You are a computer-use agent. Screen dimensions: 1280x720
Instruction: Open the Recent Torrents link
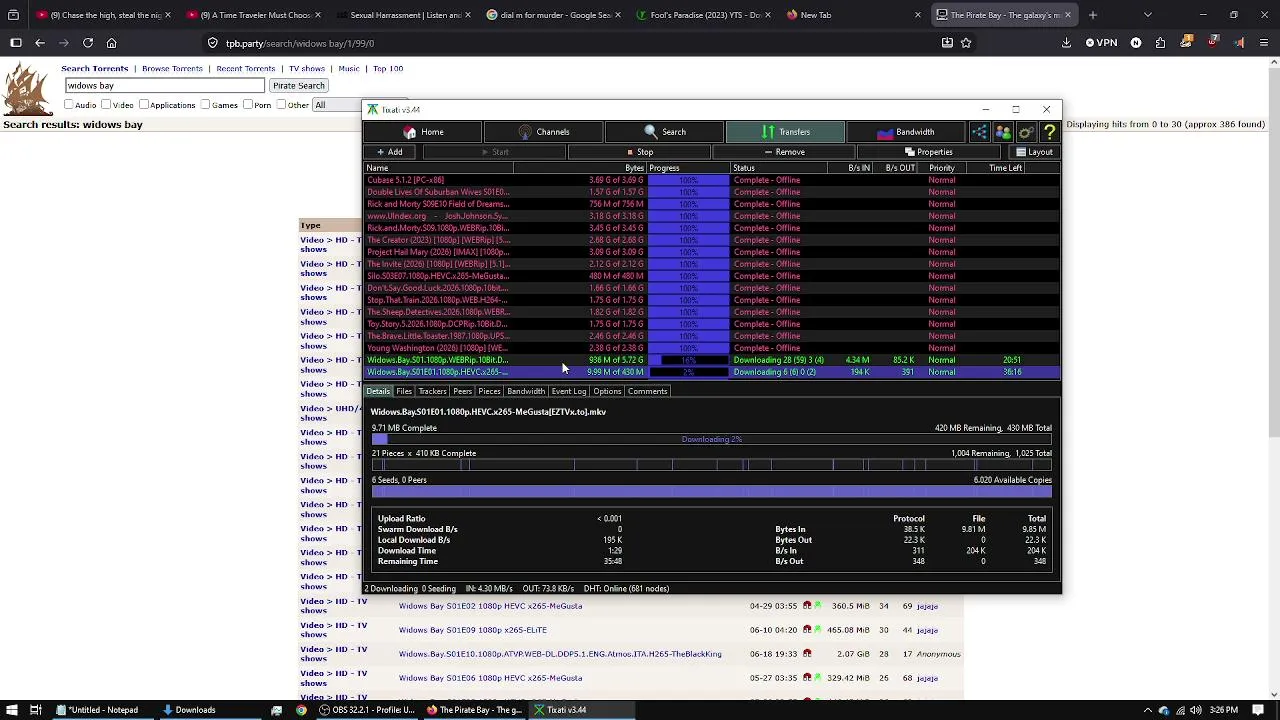[x=246, y=69]
